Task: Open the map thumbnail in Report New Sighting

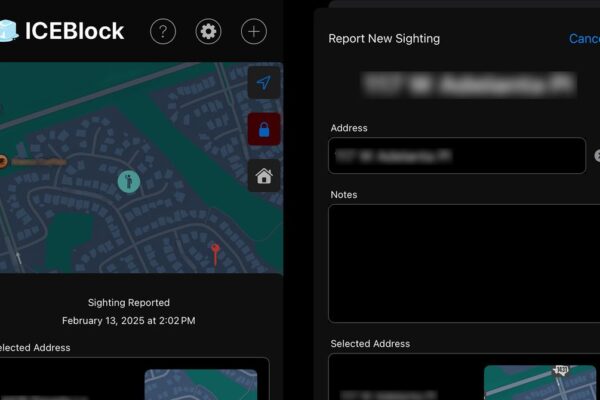Action: 540,382
